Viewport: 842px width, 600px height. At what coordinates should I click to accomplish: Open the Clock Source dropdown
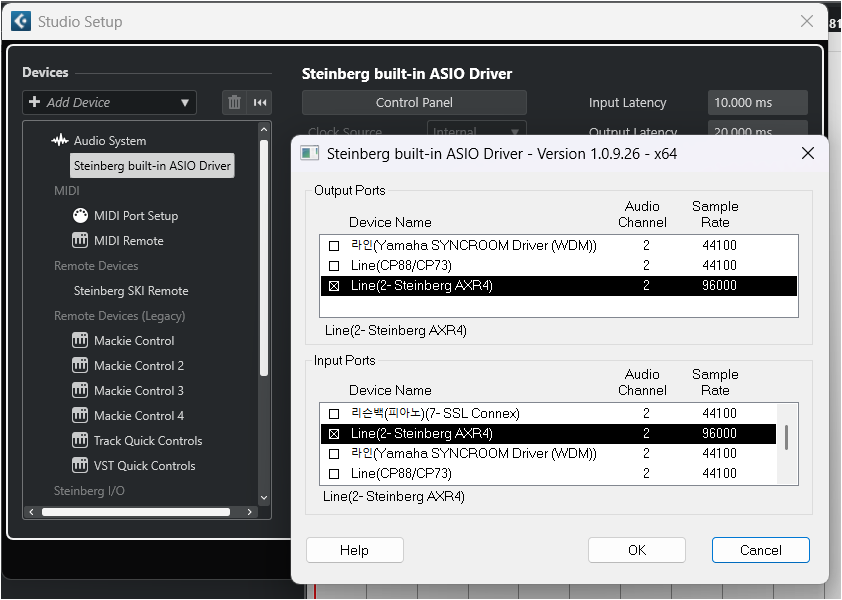[477, 131]
